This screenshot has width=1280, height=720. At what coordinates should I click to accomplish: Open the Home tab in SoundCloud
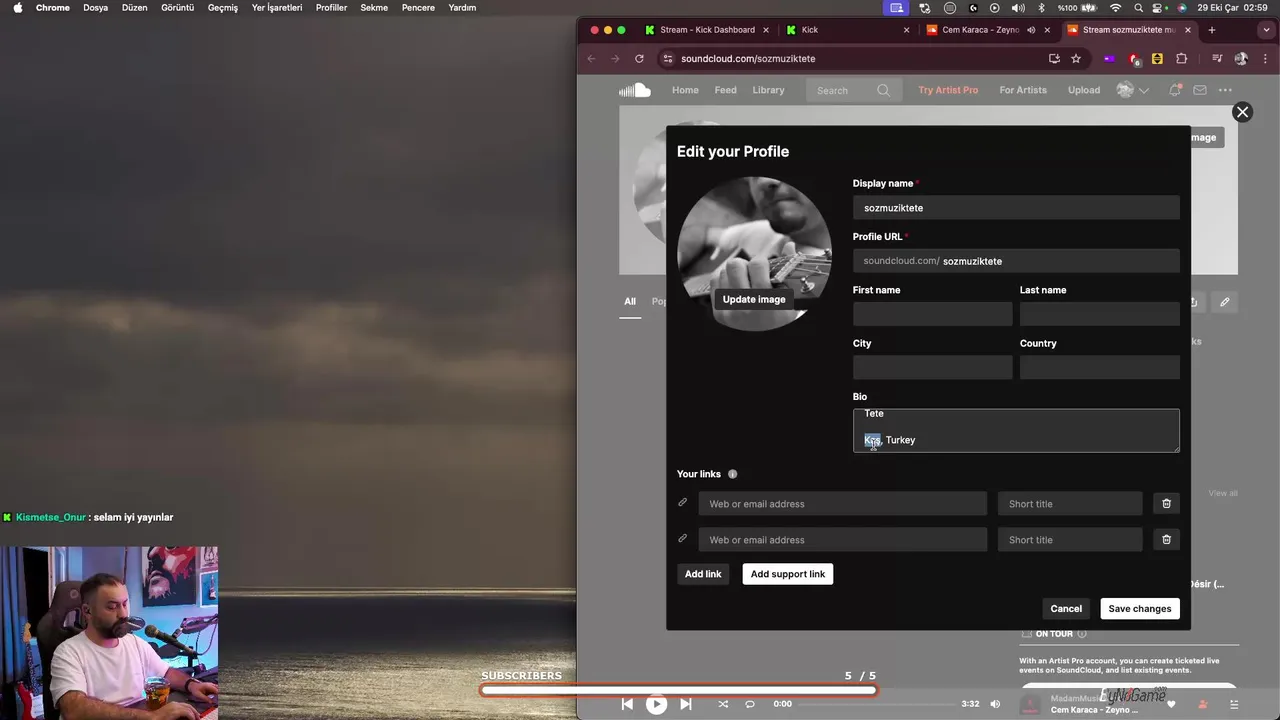coord(685,90)
